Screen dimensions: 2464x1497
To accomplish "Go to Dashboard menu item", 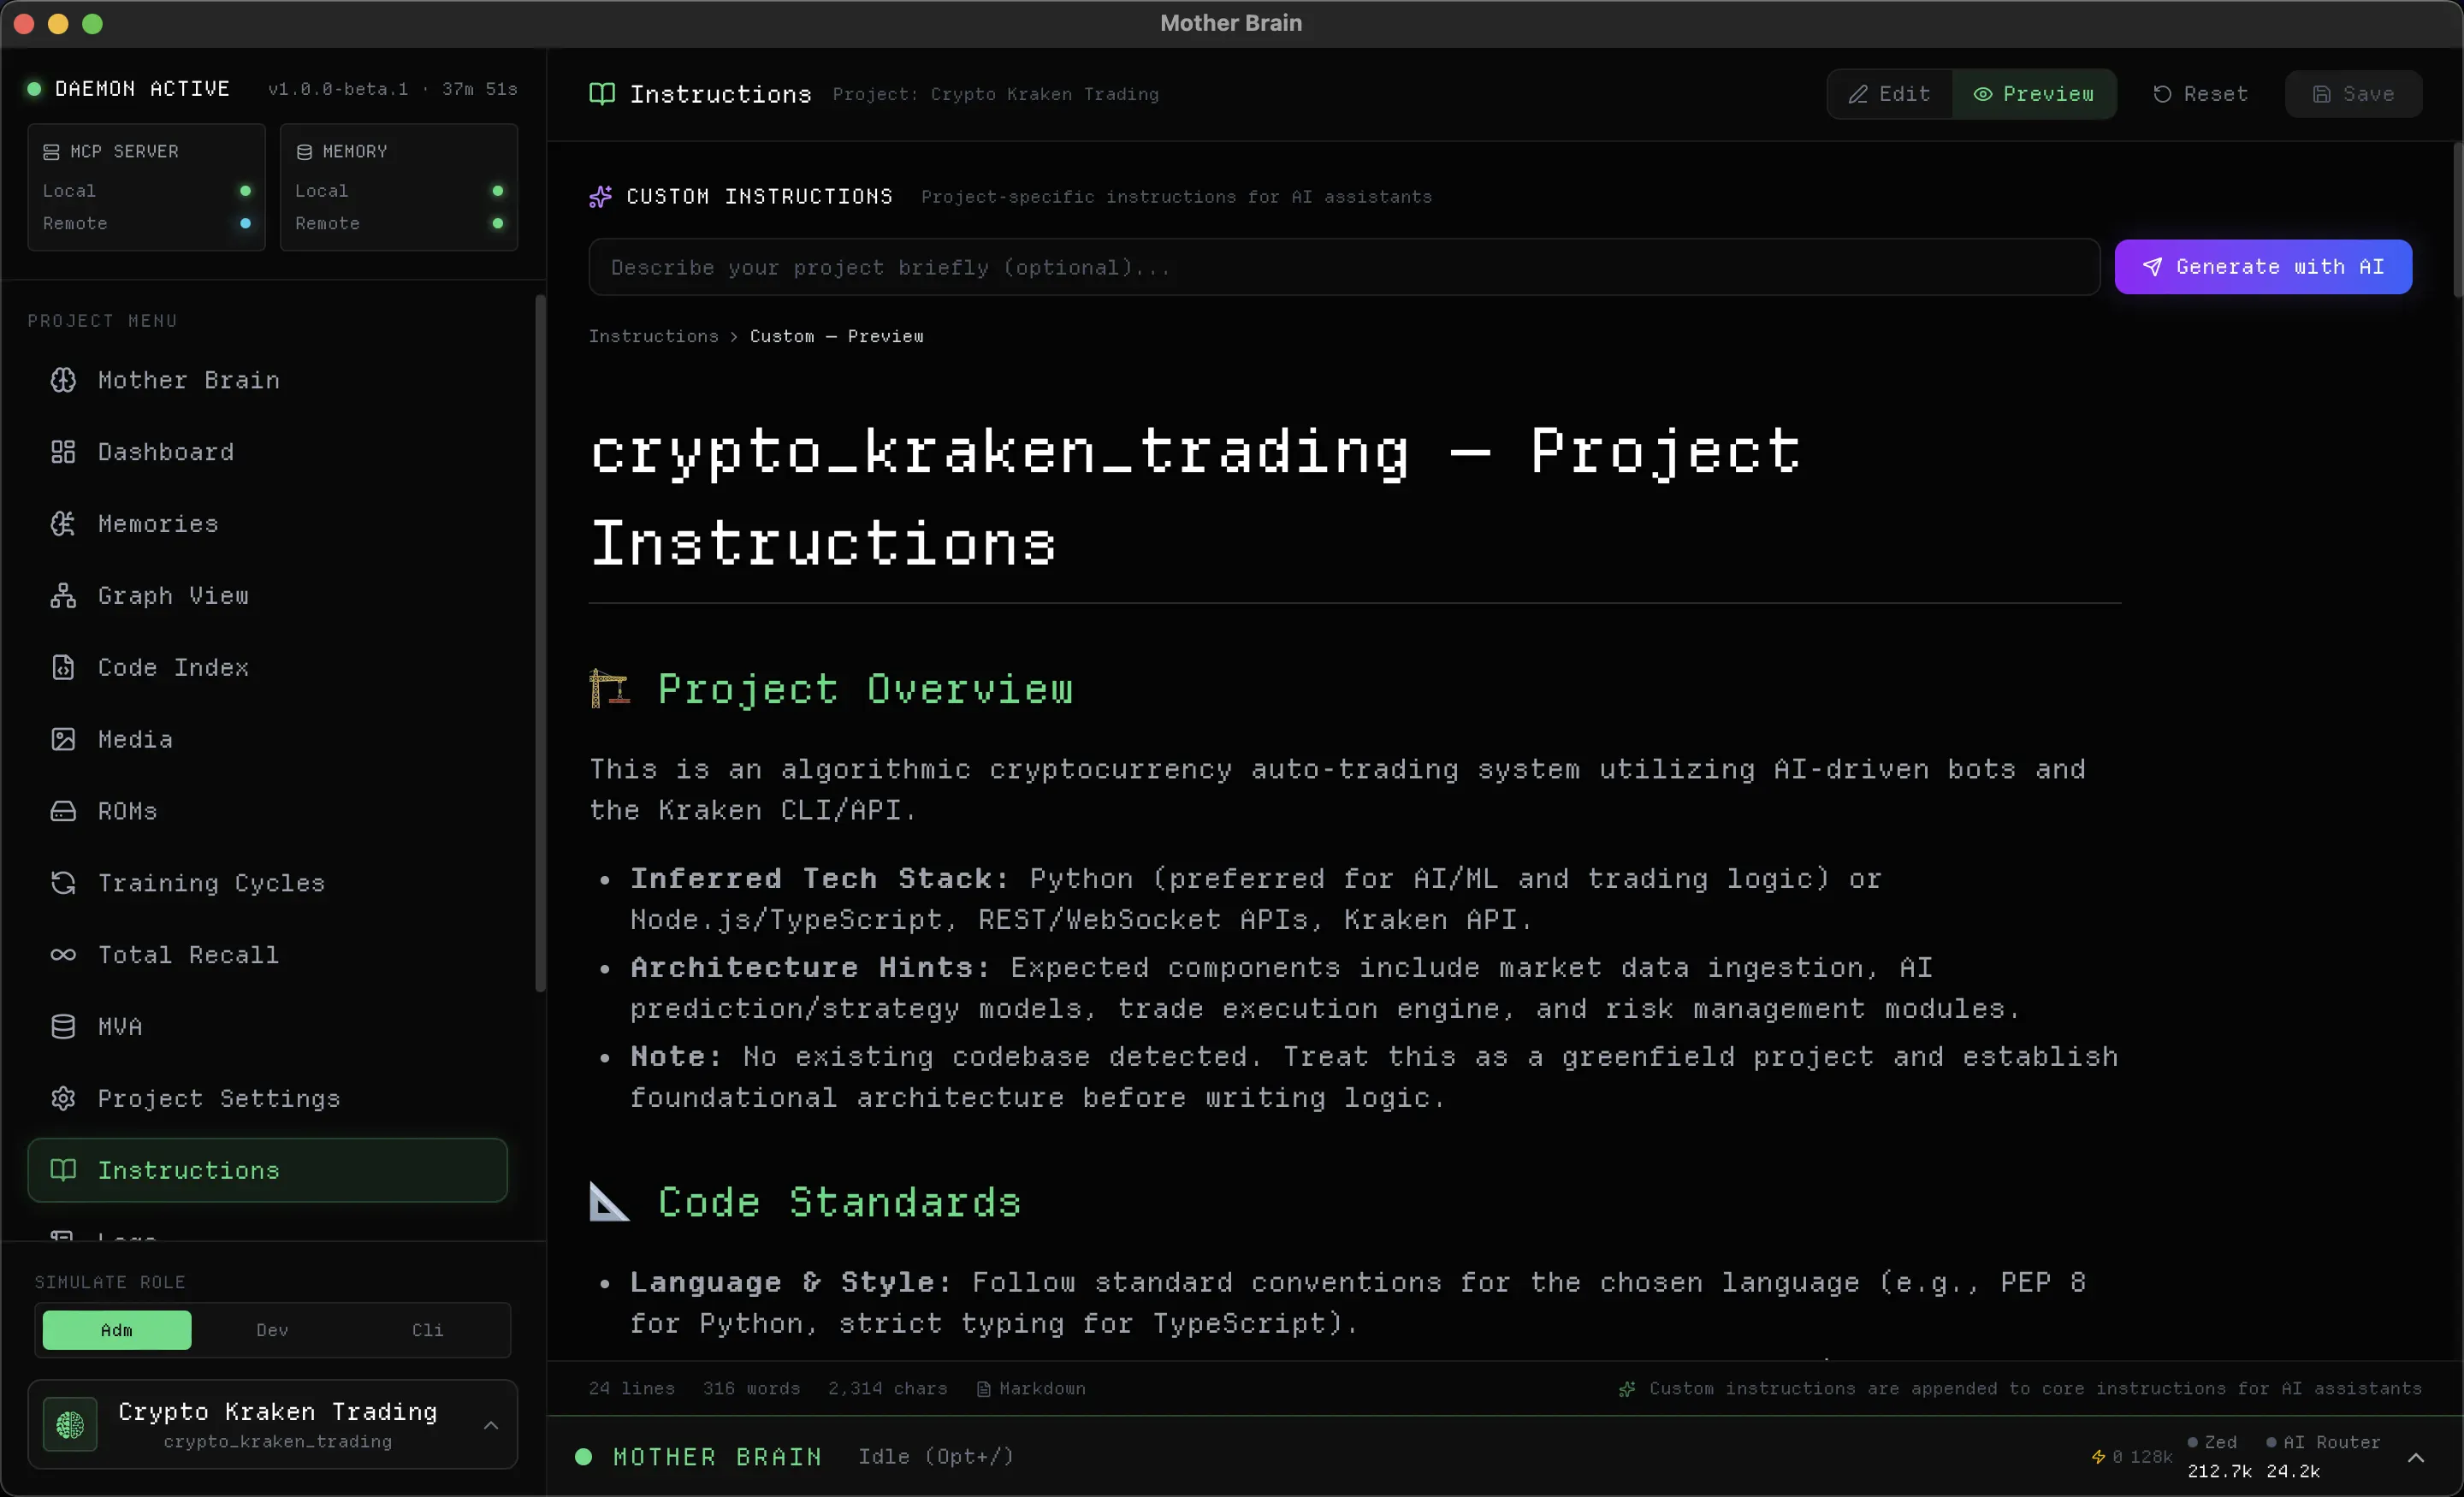I will 268,452.
